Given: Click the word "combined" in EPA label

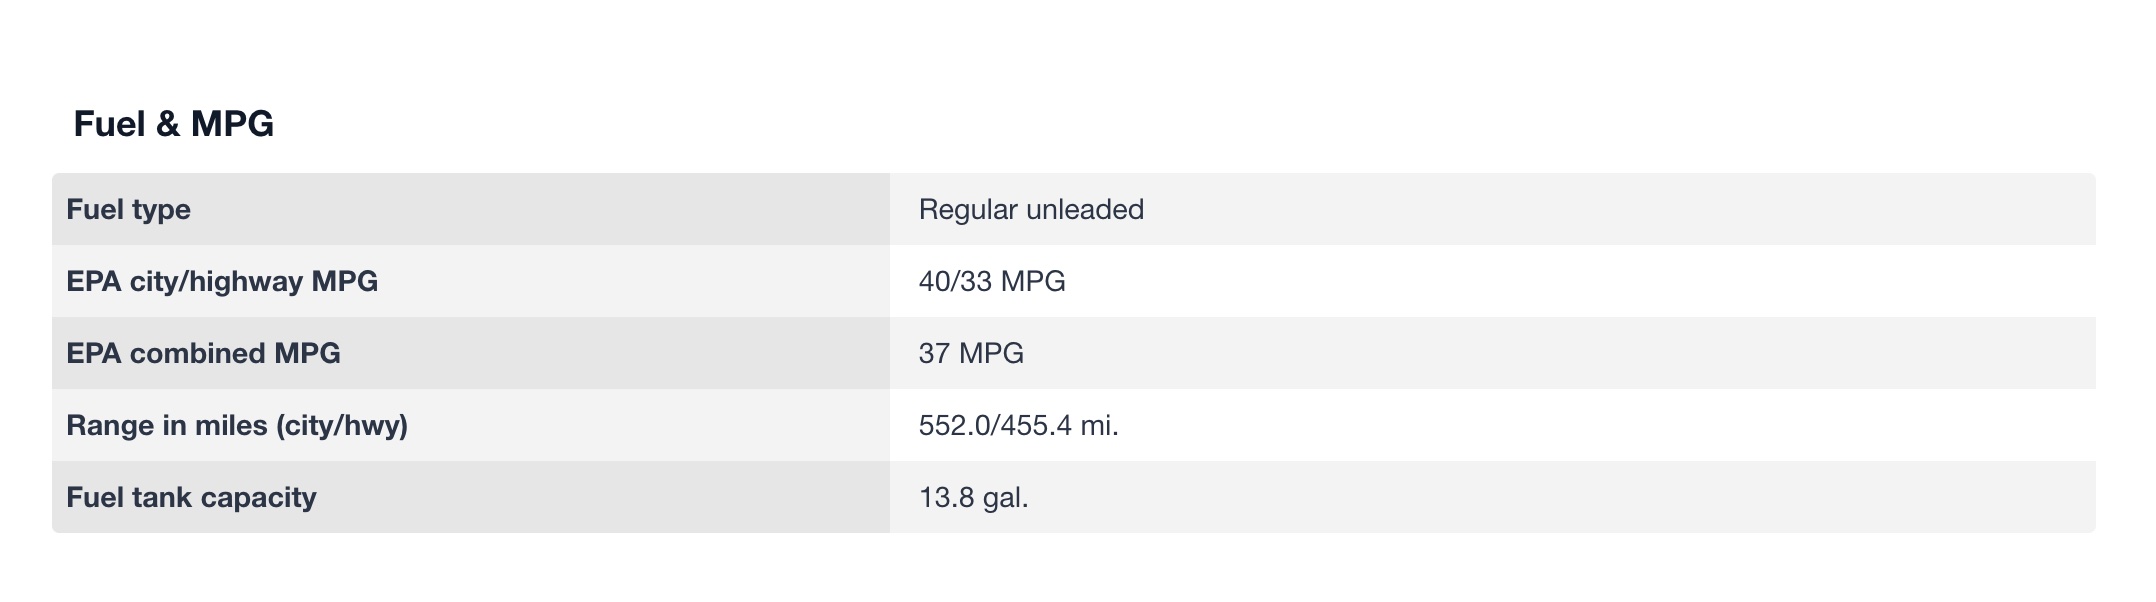Looking at the screenshot, I should 198,354.
